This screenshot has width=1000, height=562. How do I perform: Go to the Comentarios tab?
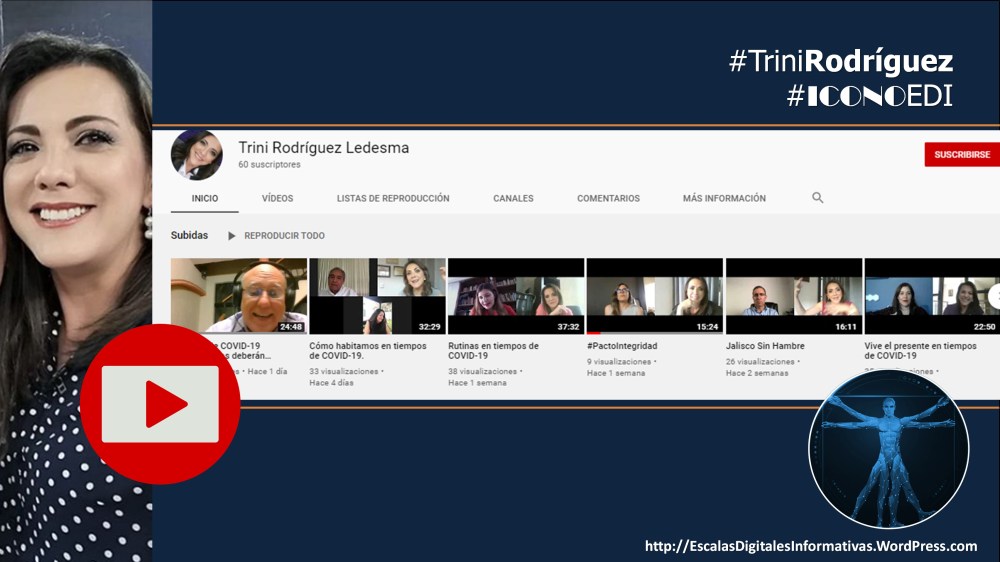608,198
